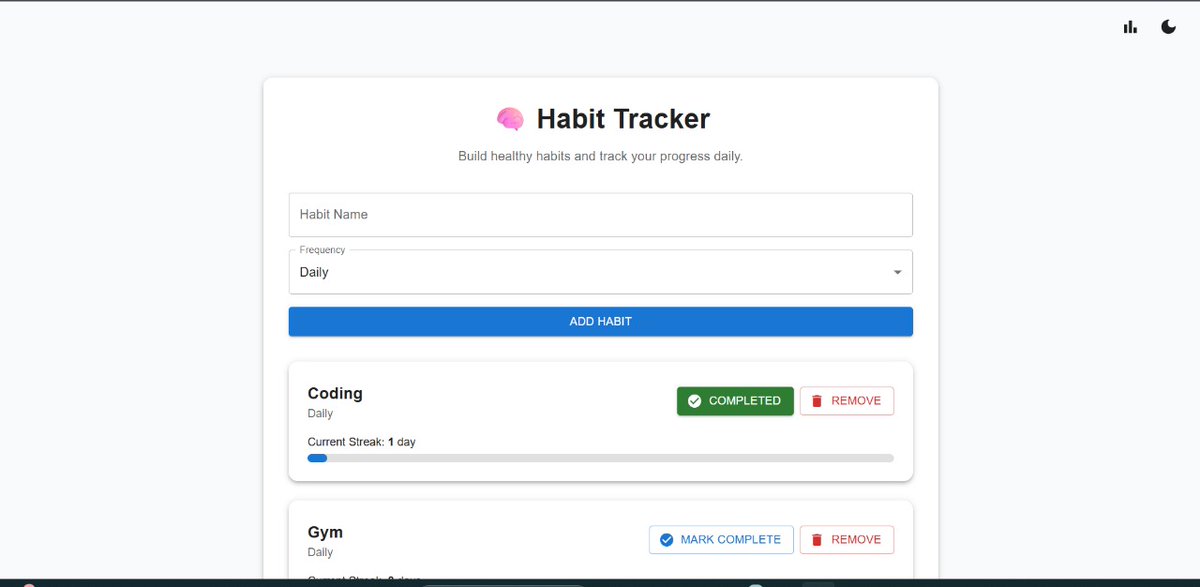Viewport: 1200px width, 587px height.
Task: Click the 'Current Streak: 1 day' text
Action: [x=361, y=441]
